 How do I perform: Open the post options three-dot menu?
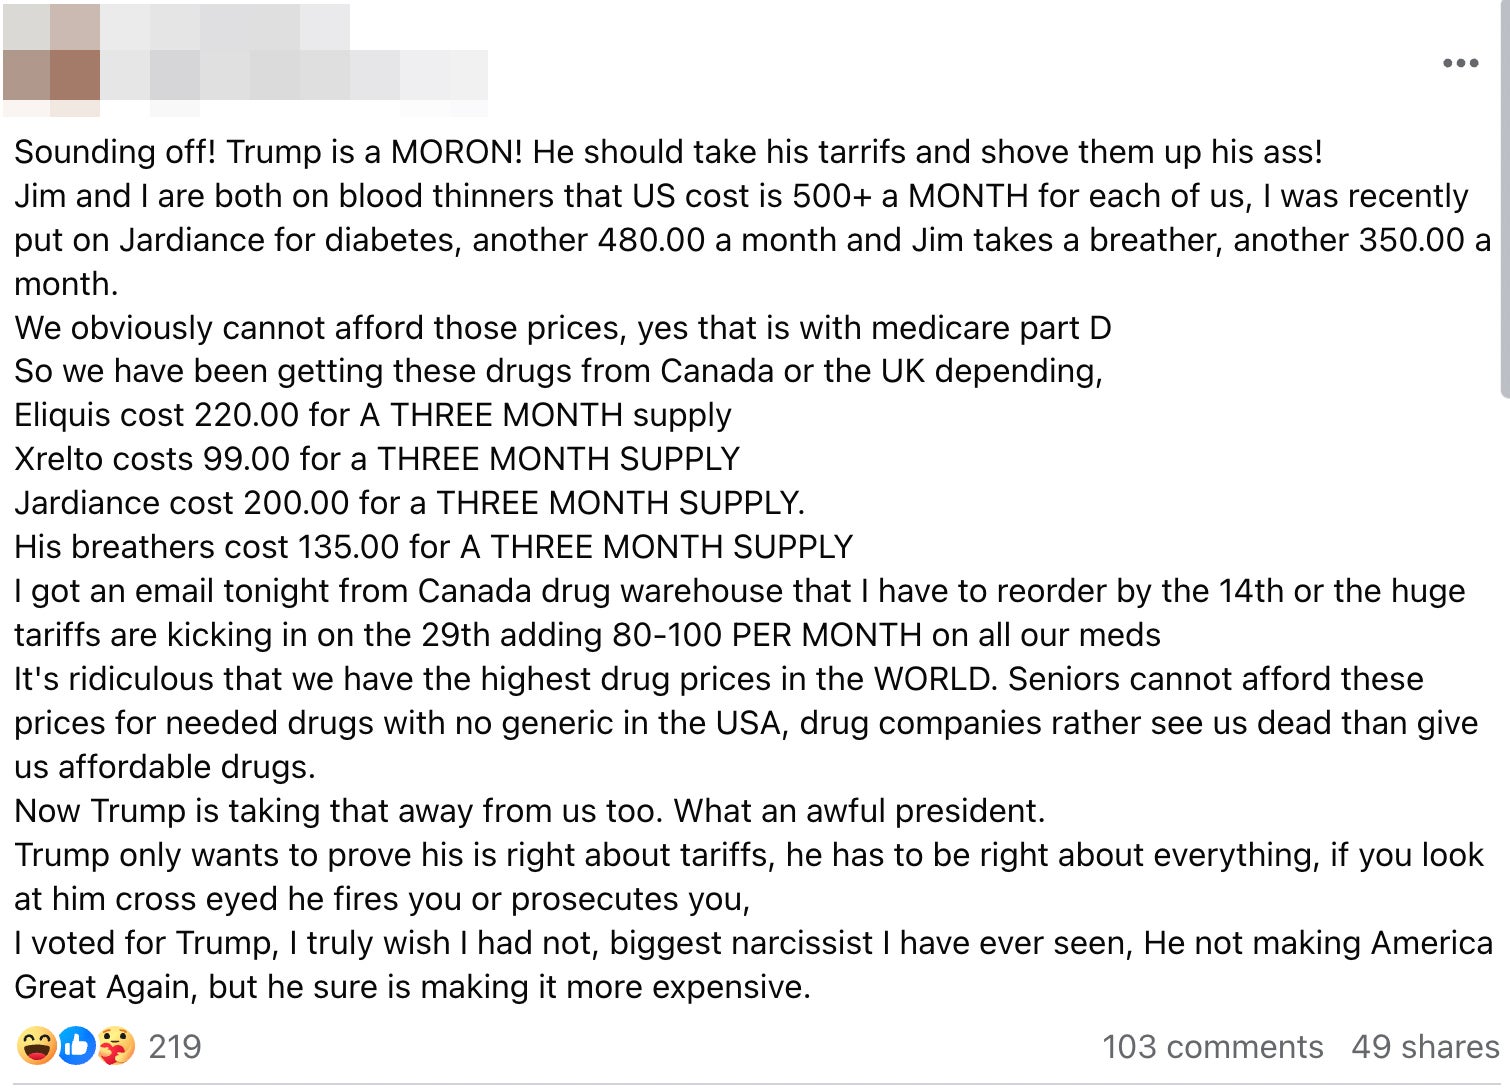coord(1460,63)
